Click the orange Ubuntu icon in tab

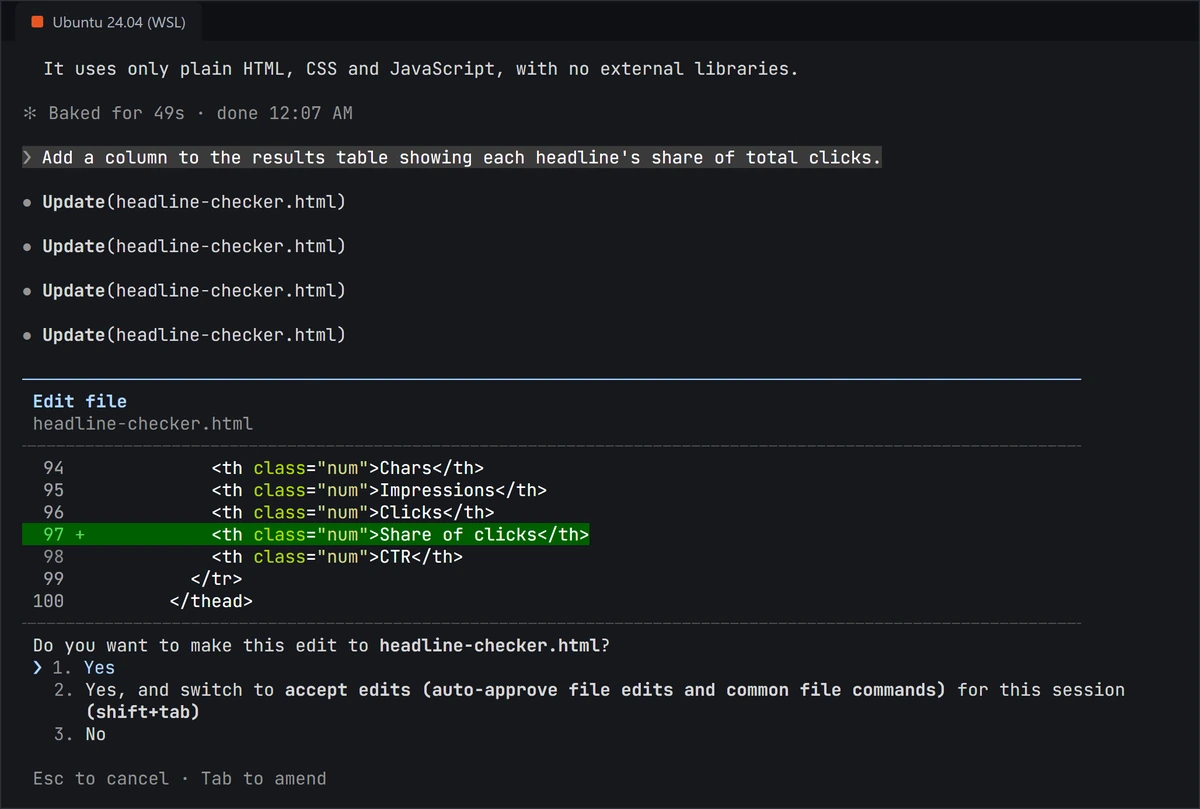[x=37, y=22]
